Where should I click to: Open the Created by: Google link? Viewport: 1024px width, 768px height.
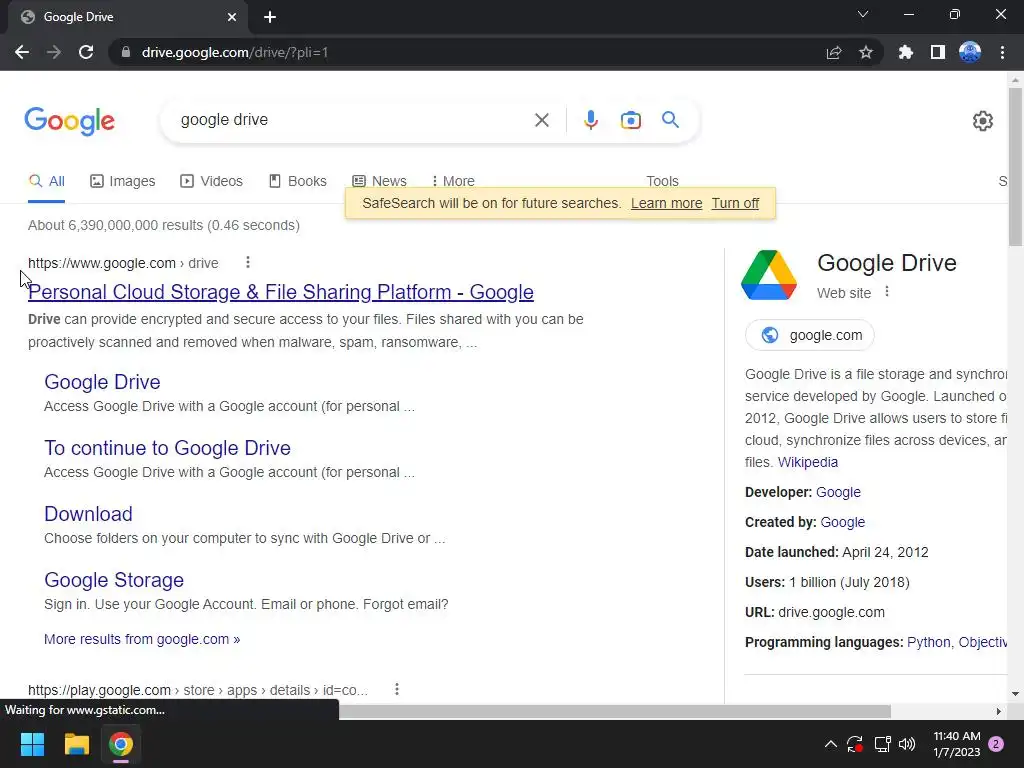842,522
